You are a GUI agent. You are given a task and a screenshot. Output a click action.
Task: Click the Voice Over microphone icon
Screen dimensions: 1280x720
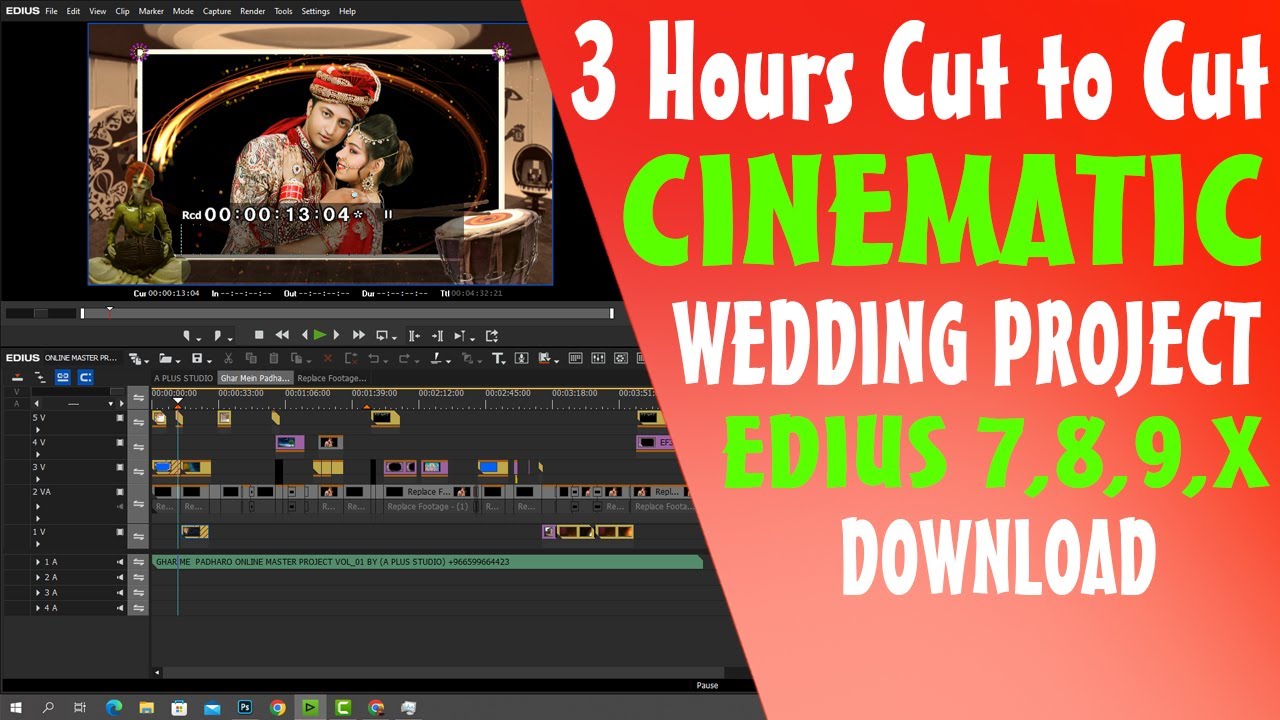521,358
